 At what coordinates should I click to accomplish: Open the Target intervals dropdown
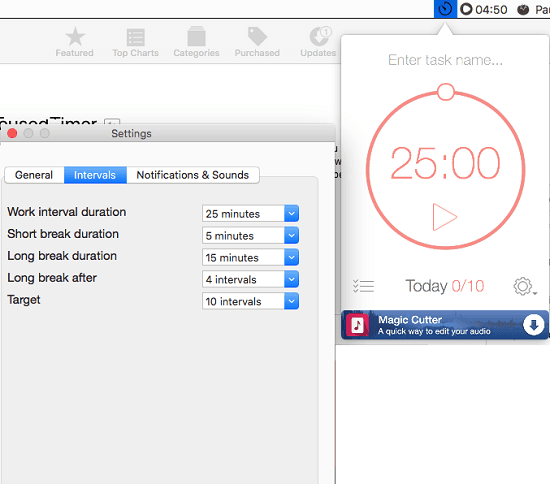click(x=250, y=301)
